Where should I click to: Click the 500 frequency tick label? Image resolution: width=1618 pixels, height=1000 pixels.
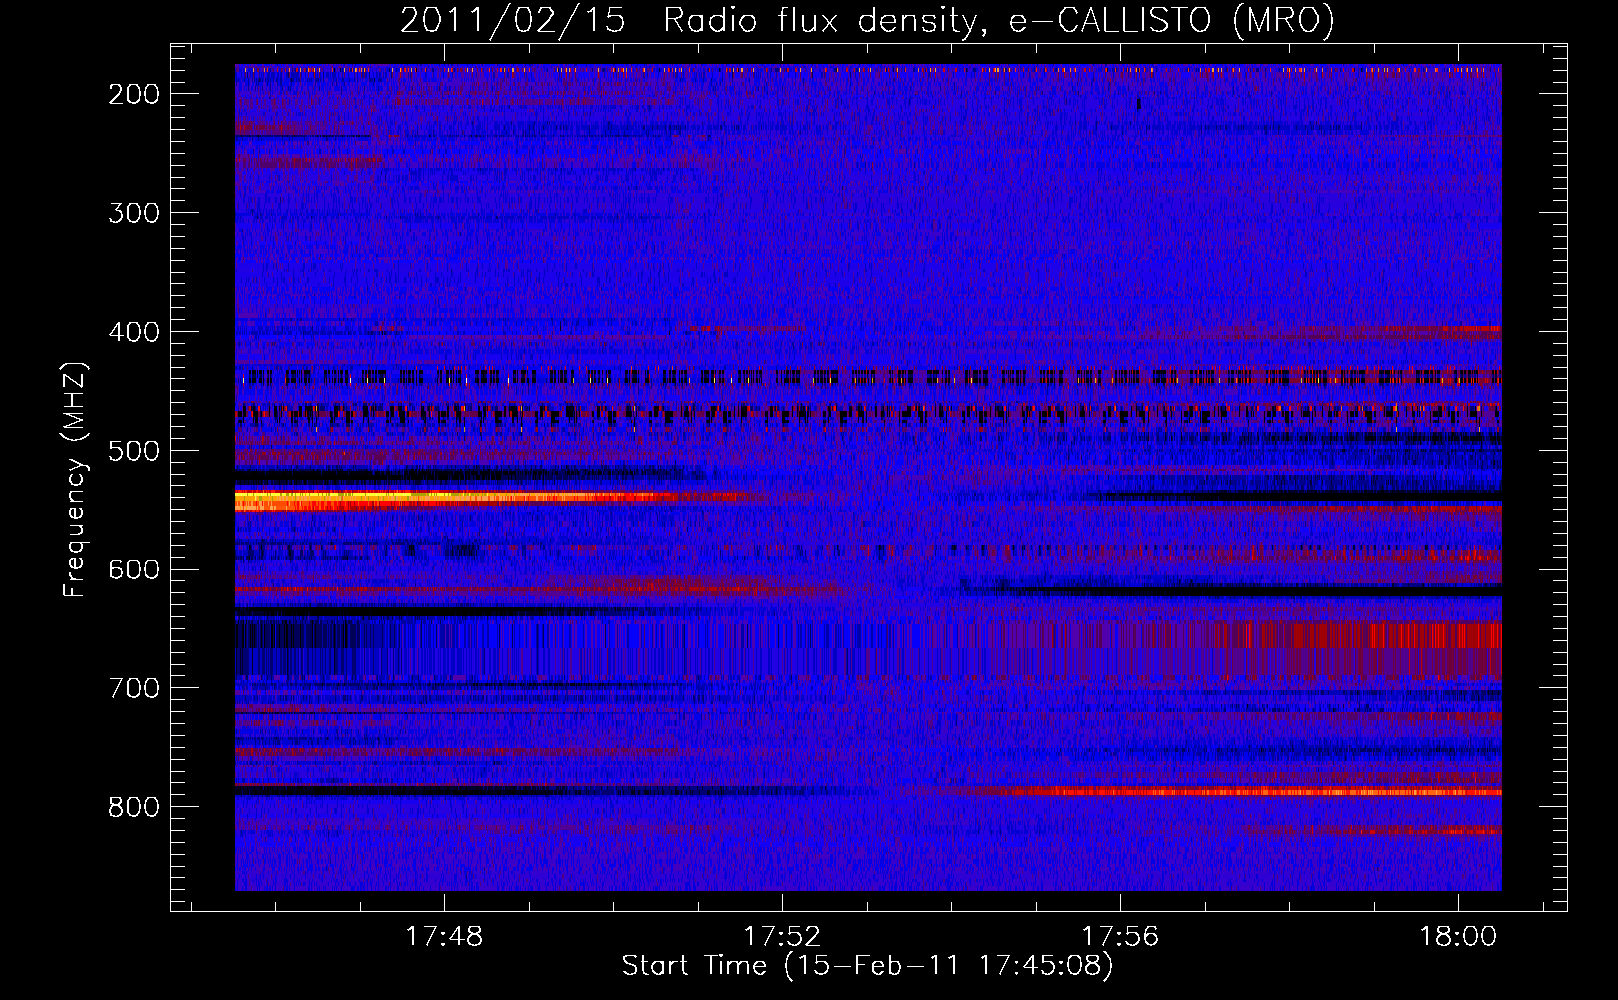pos(133,451)
